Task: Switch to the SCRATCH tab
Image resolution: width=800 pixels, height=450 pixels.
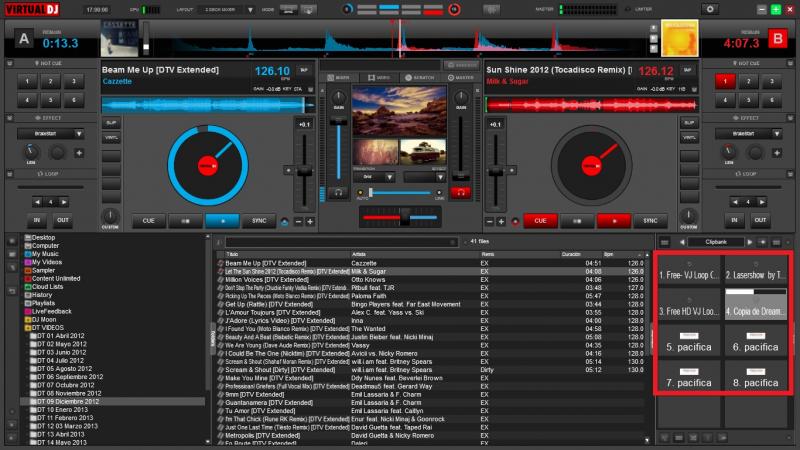Action: point(419,78)
